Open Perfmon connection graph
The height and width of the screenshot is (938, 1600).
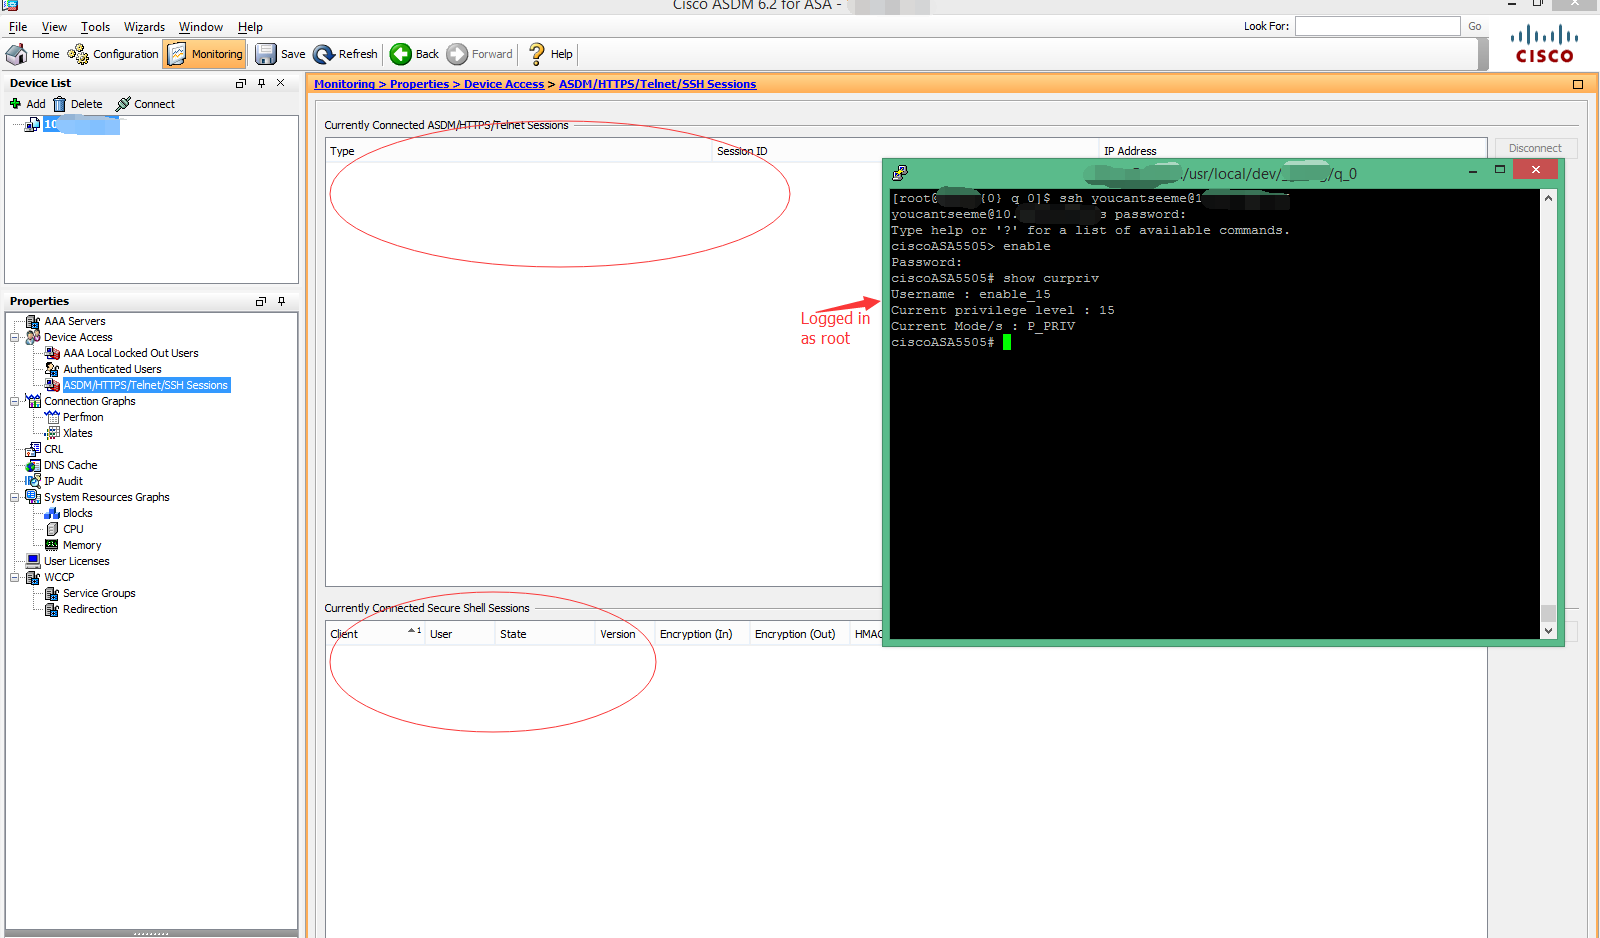pyautogui.click(x=83, y=417)
